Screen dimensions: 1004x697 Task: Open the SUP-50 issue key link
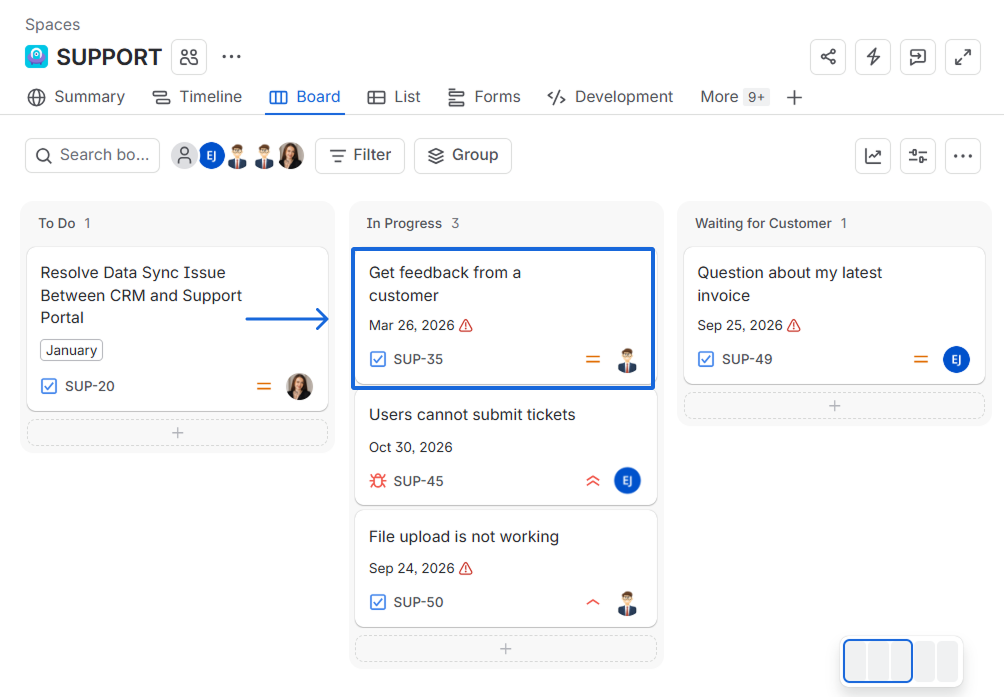click(x=418, y=602)
